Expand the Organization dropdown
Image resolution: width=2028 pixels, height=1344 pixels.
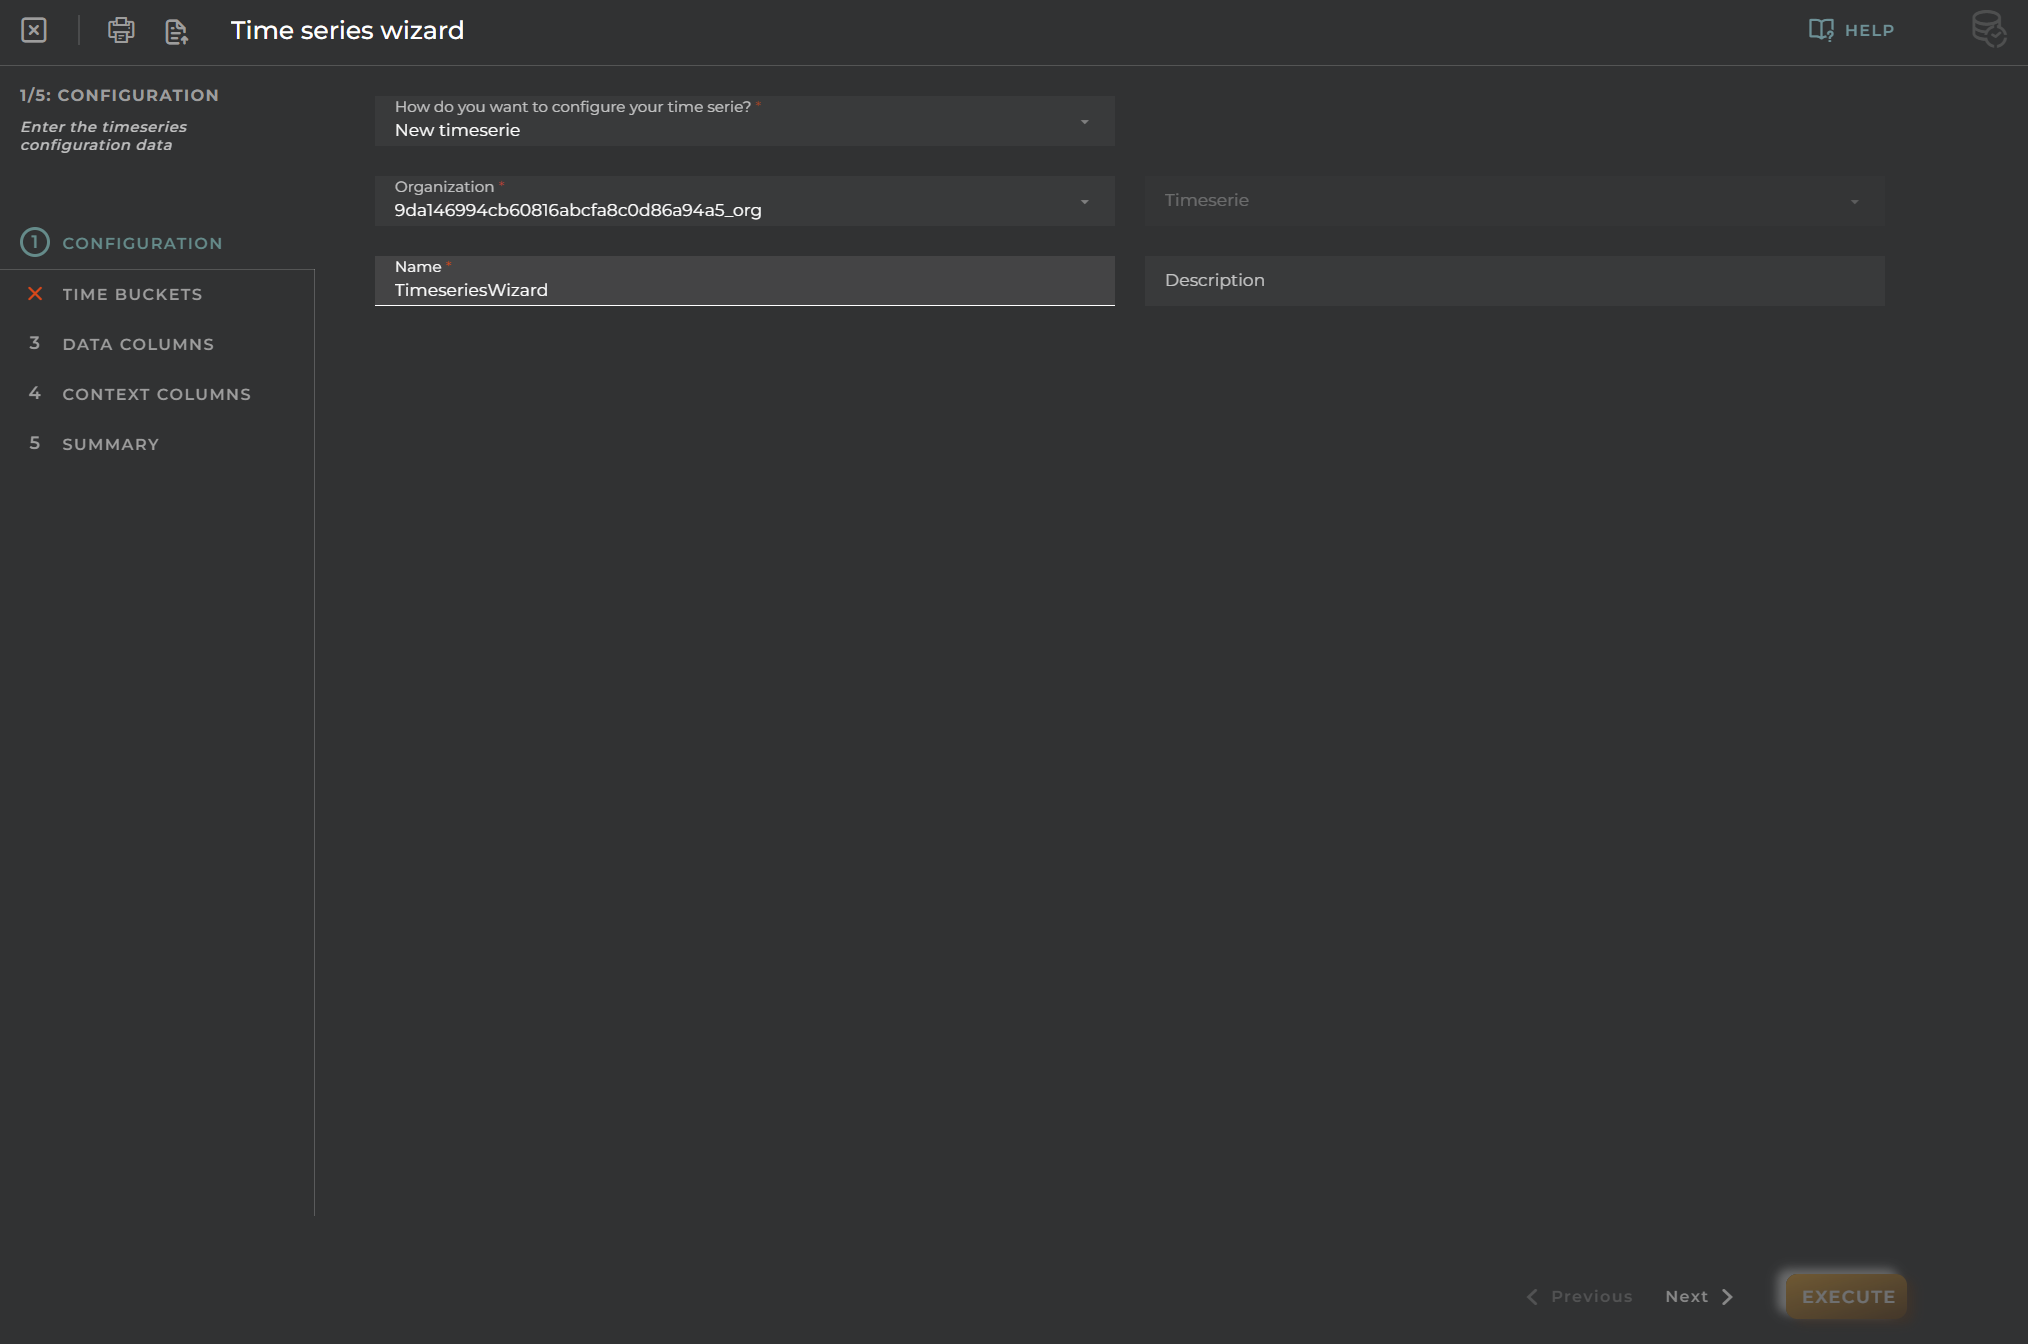pyautogui.click(x=744, y=200)
